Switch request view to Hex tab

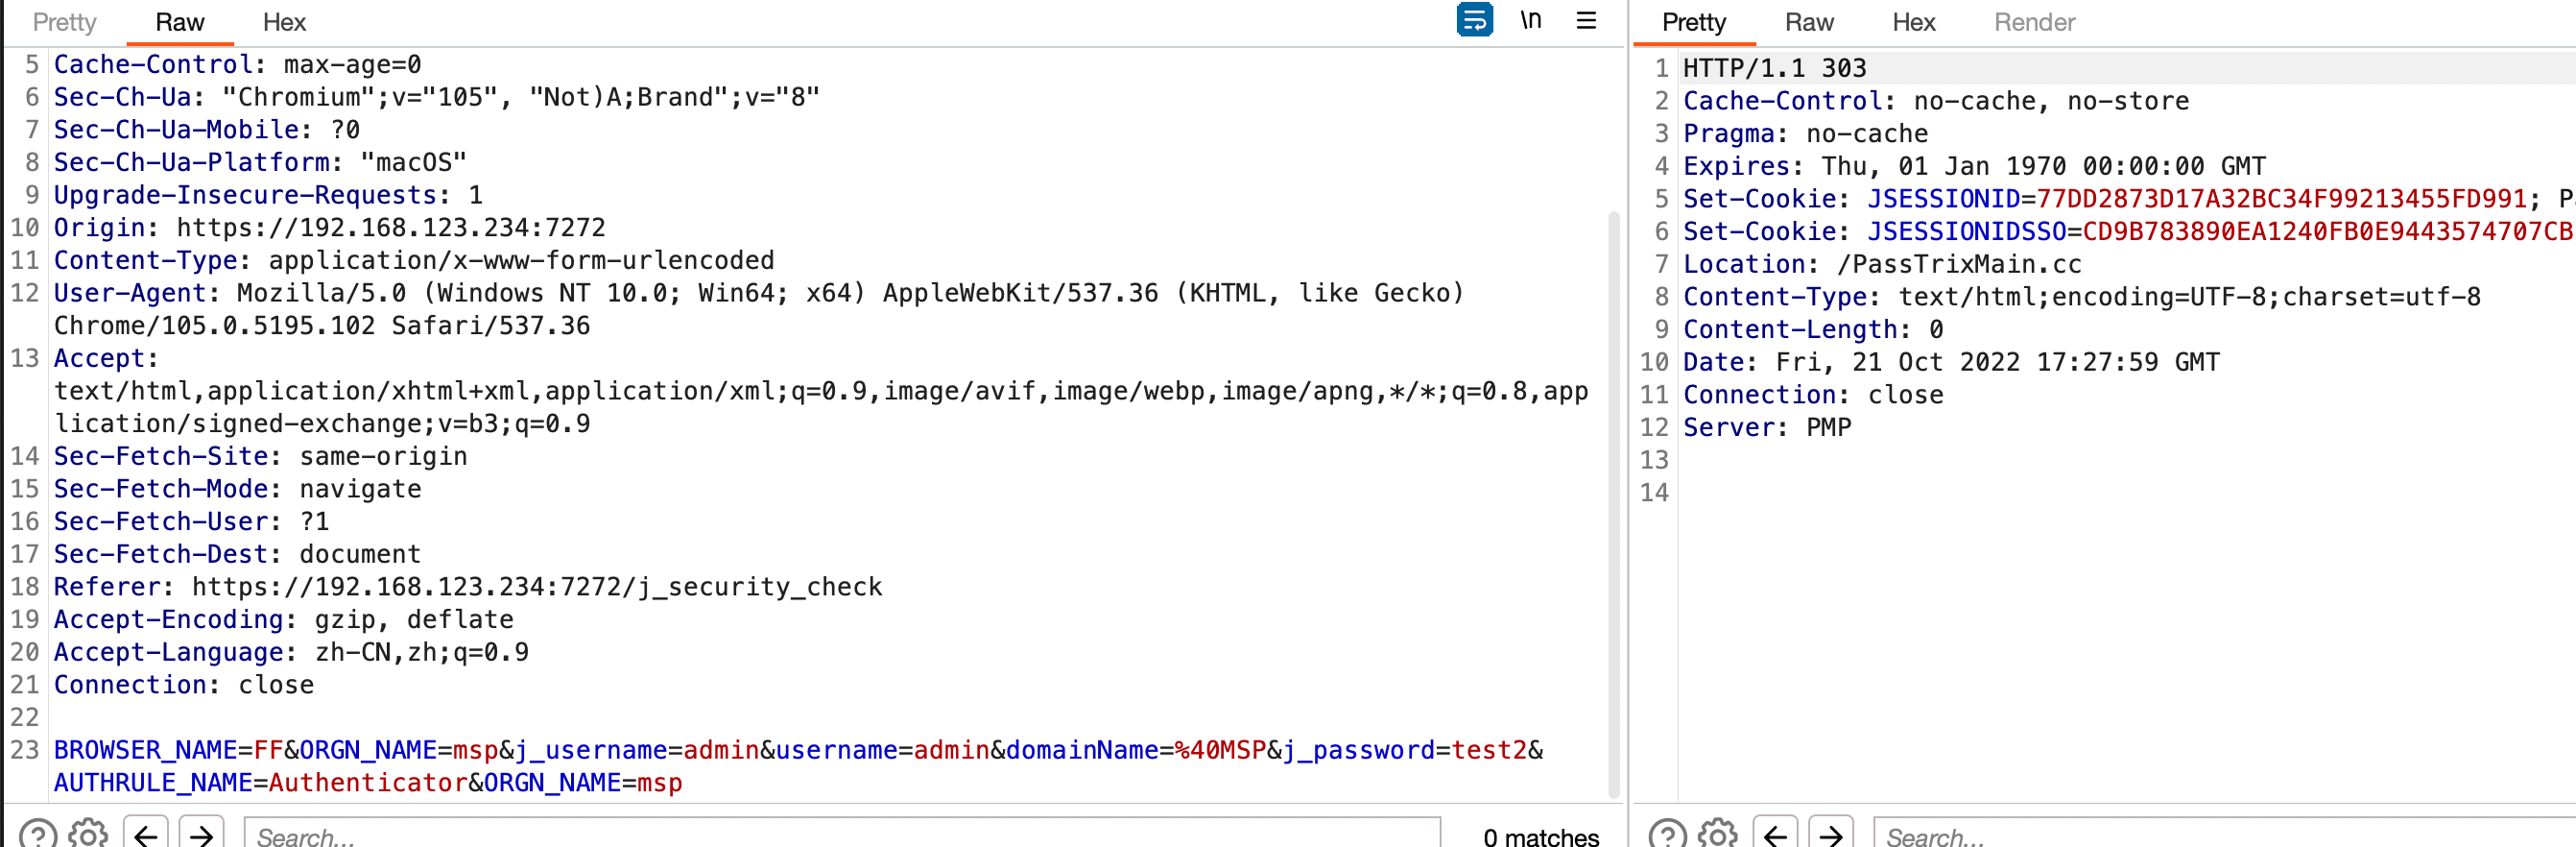point(284,22)
